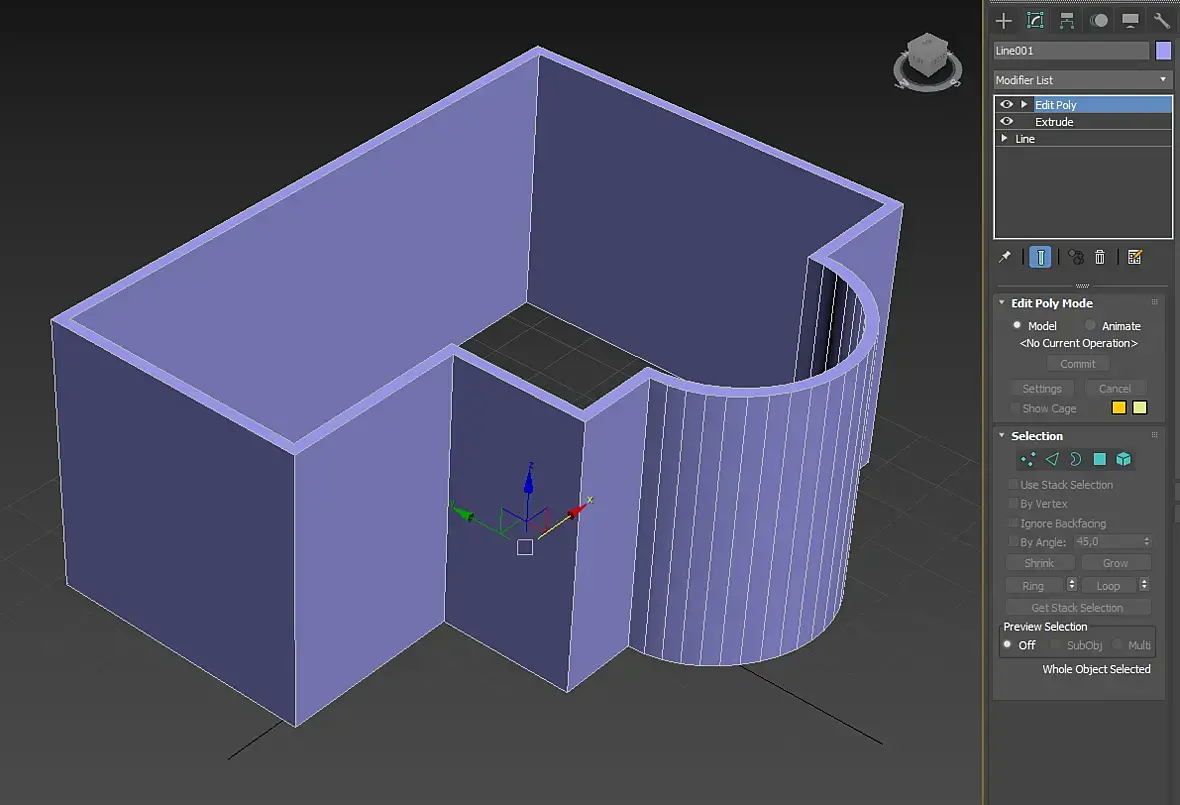Screen dimensions: 1180x805
Task: Select the Model radio button
Action: 1017,325
